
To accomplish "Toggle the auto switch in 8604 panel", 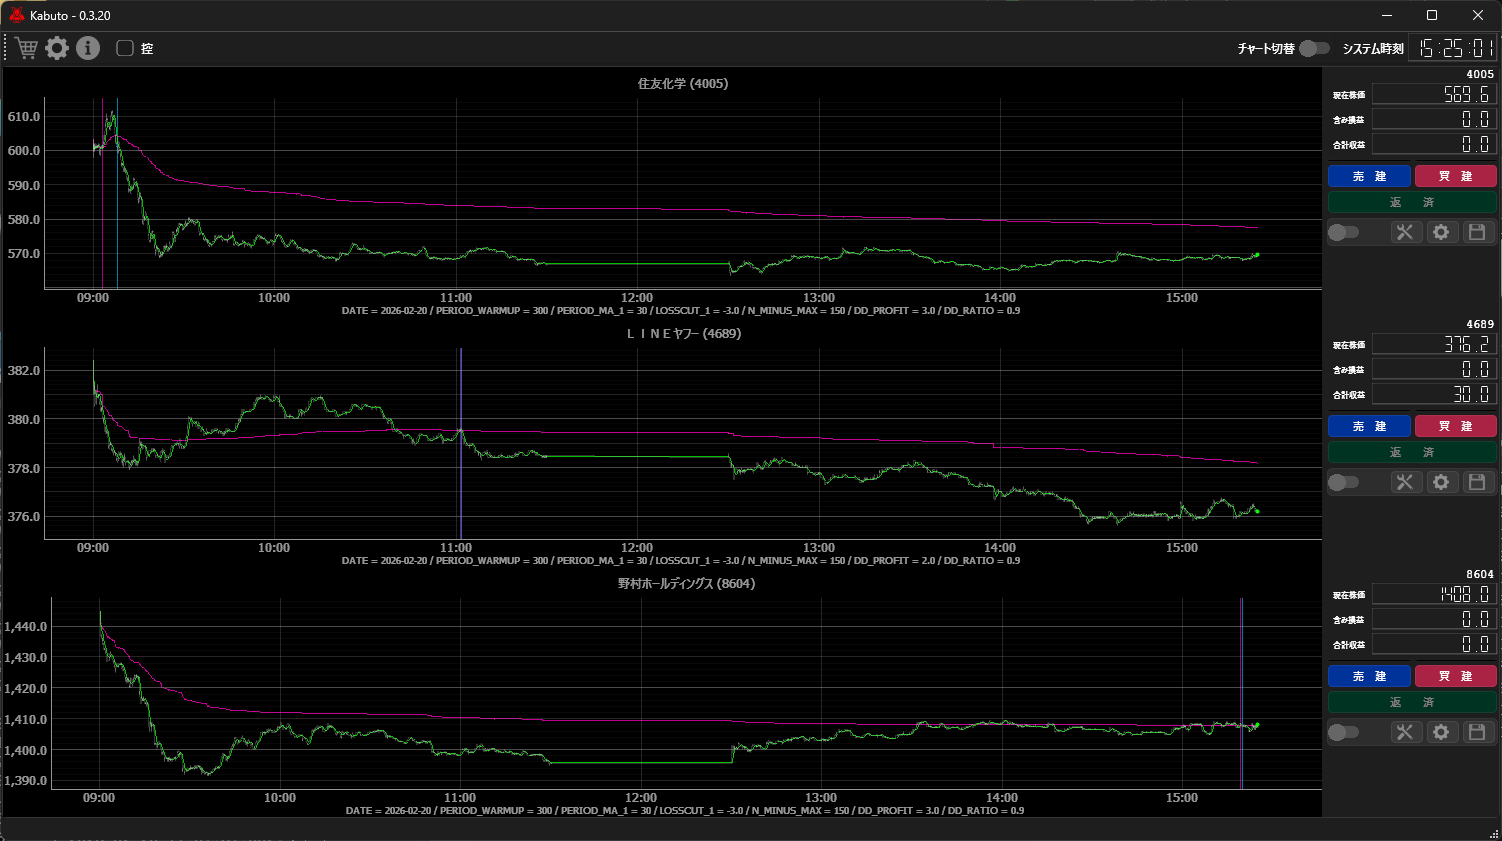I will 1343,732.
